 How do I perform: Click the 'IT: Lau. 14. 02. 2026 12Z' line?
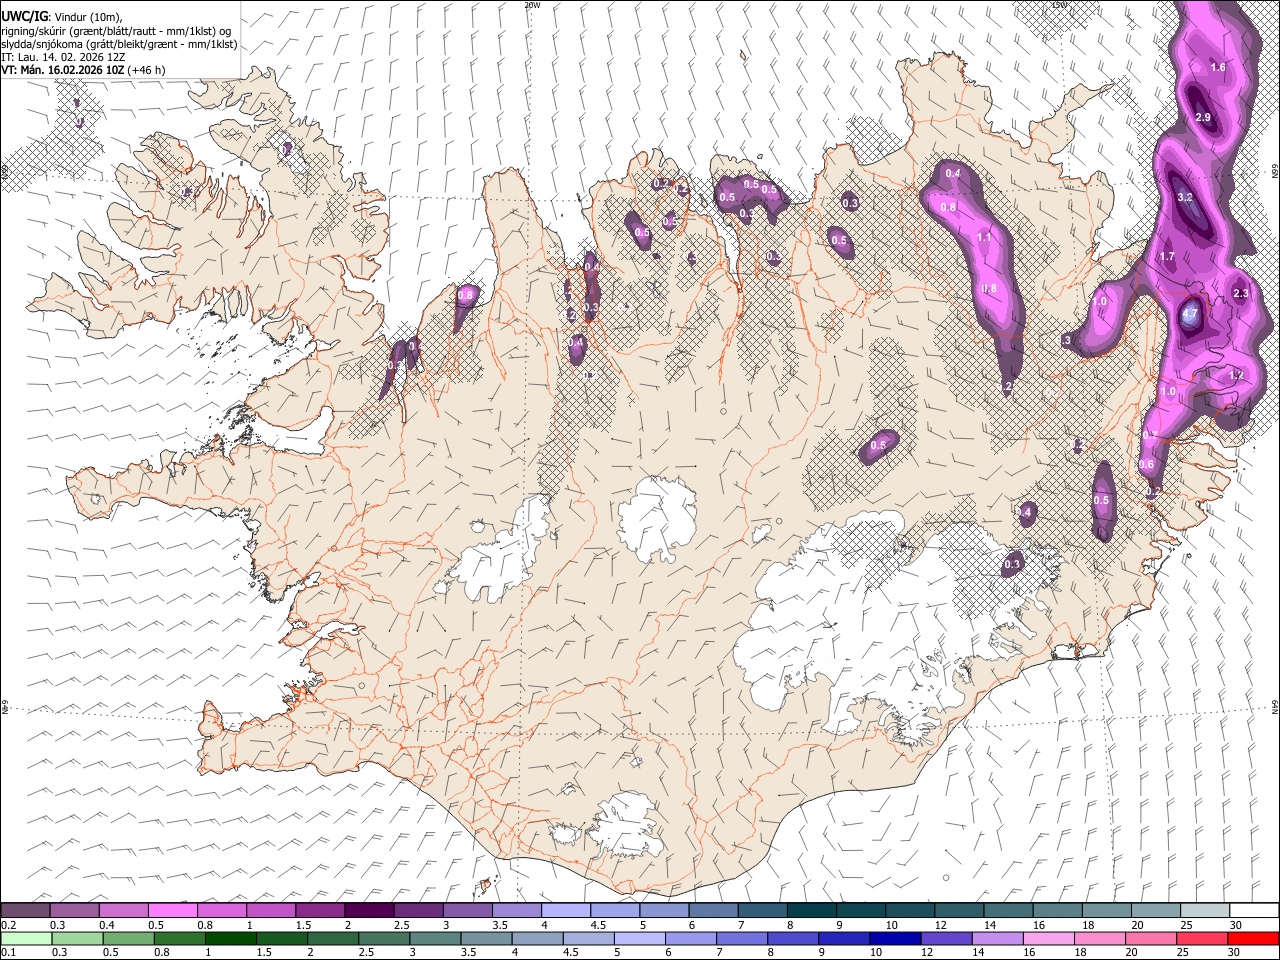click(x=63, y=57)
